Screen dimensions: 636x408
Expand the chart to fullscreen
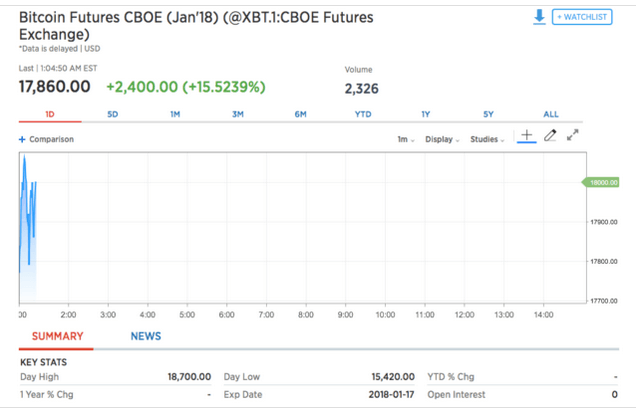(x=573, y=136)
